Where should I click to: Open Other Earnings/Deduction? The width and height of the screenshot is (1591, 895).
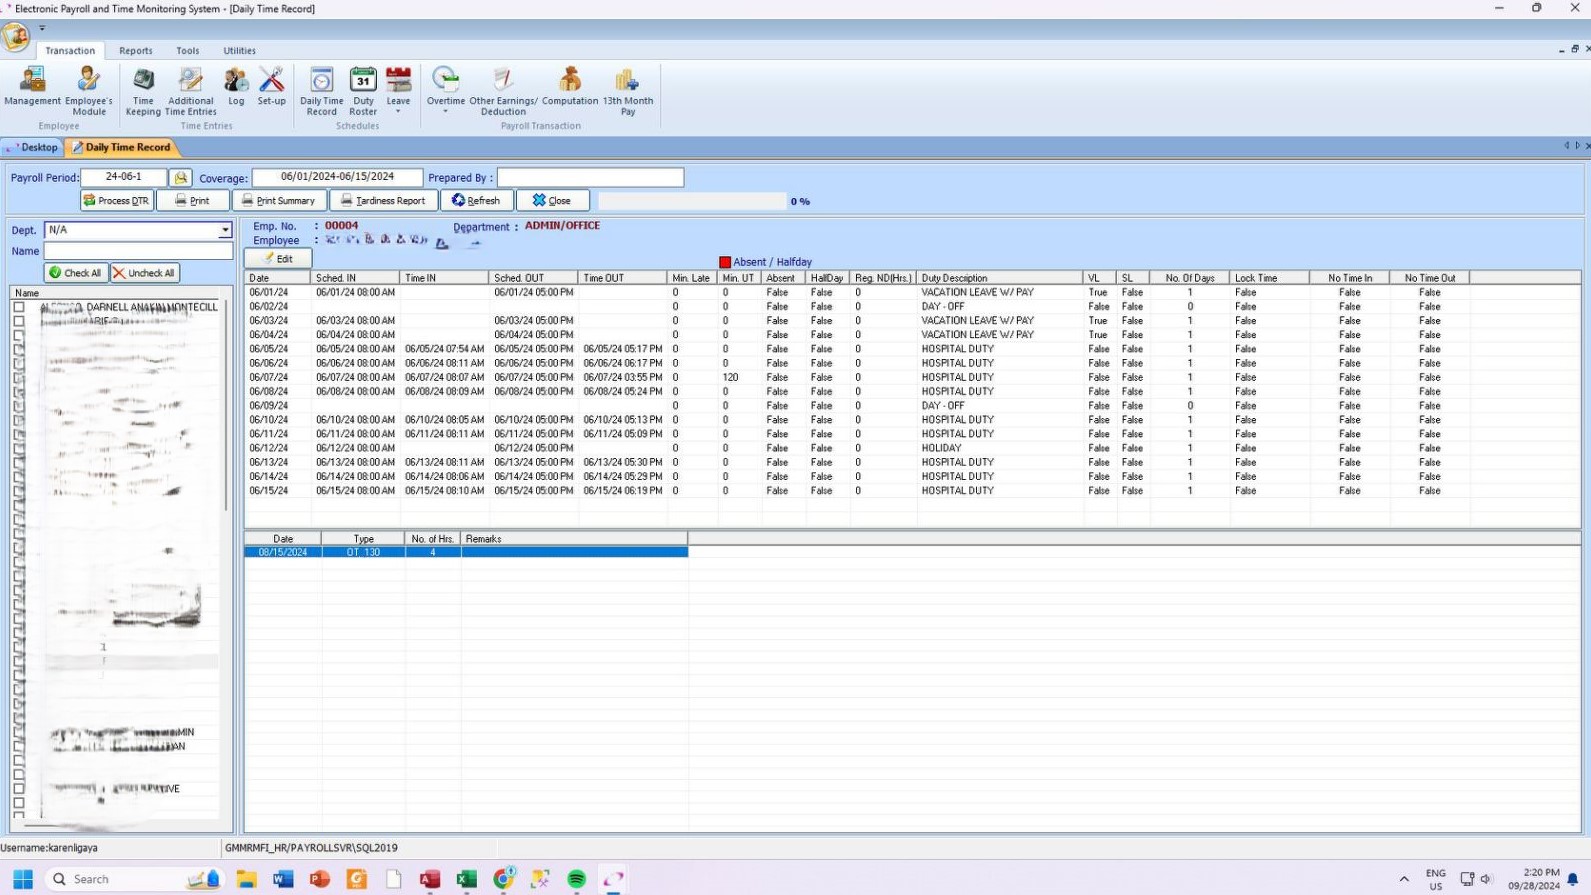(x=503, y=91)
